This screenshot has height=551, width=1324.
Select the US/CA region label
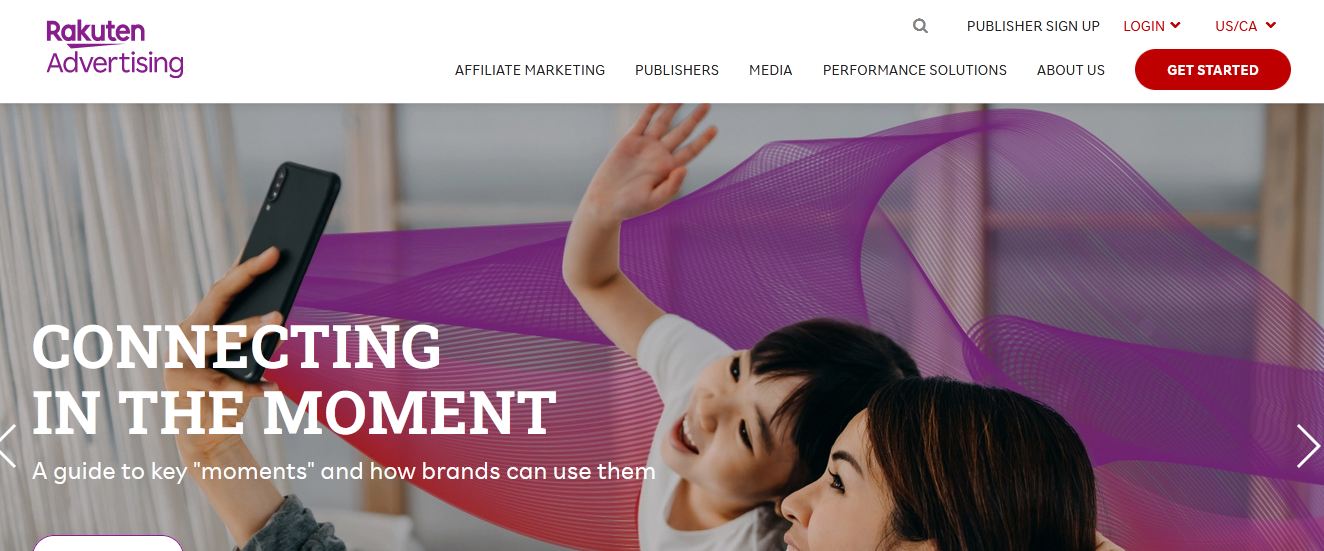point(1236,26)
